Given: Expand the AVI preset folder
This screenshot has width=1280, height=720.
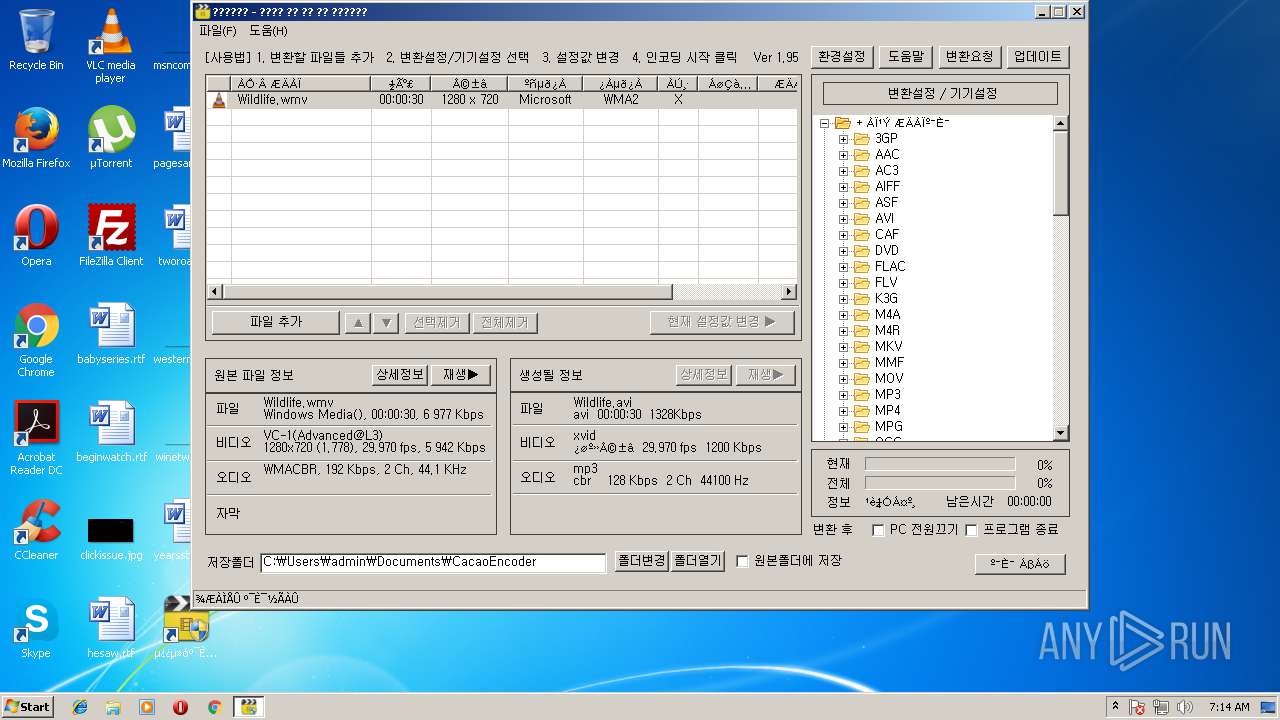Looking at the screenshot, I should coord(843,219).
